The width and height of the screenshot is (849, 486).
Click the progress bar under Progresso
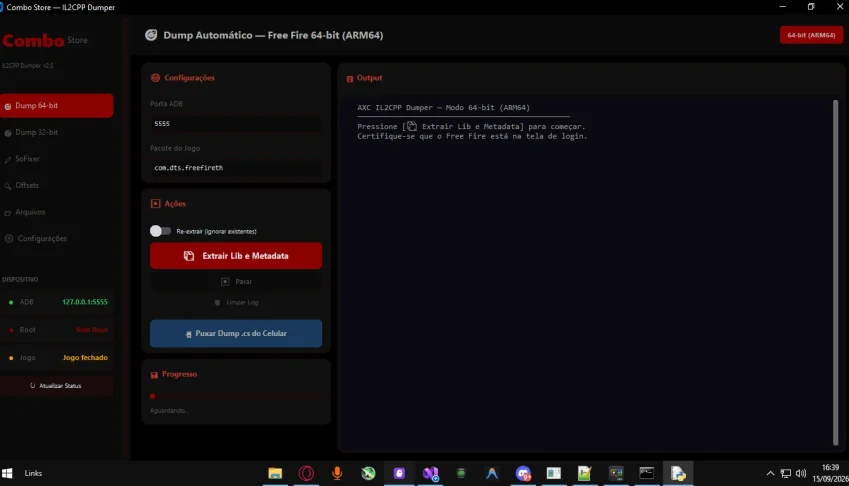point(236,396)
